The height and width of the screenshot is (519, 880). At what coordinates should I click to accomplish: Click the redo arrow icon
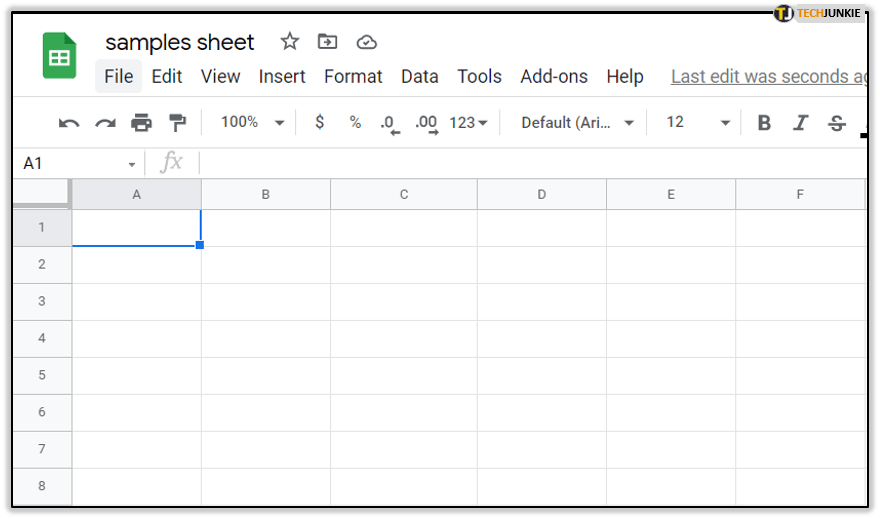pos(105,123)
